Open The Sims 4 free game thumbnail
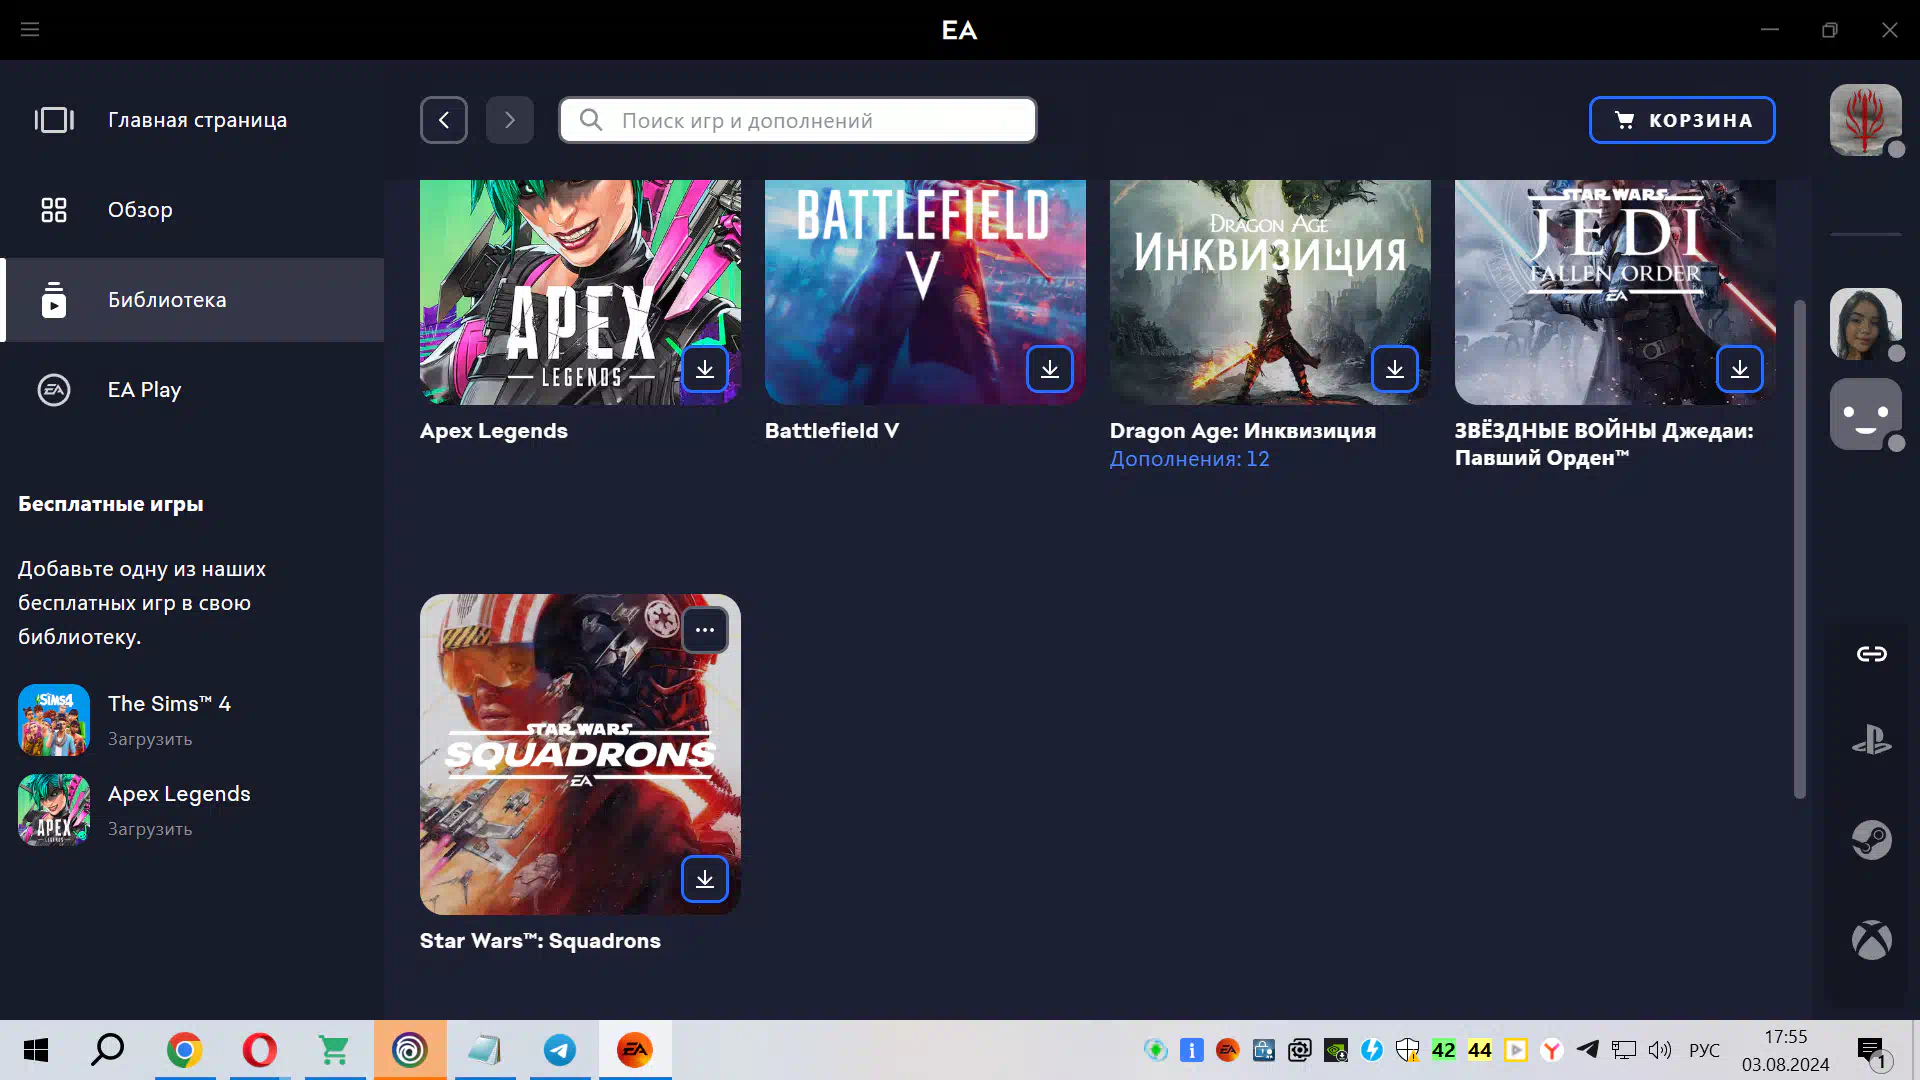This screenshot has width=1920, height=1080. coord(54,720)
